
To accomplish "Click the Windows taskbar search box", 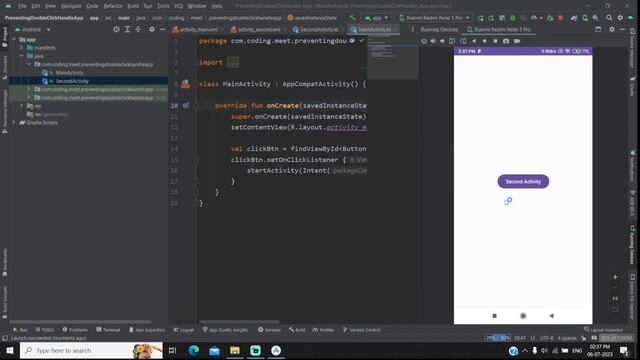I will tap(91, 350).
